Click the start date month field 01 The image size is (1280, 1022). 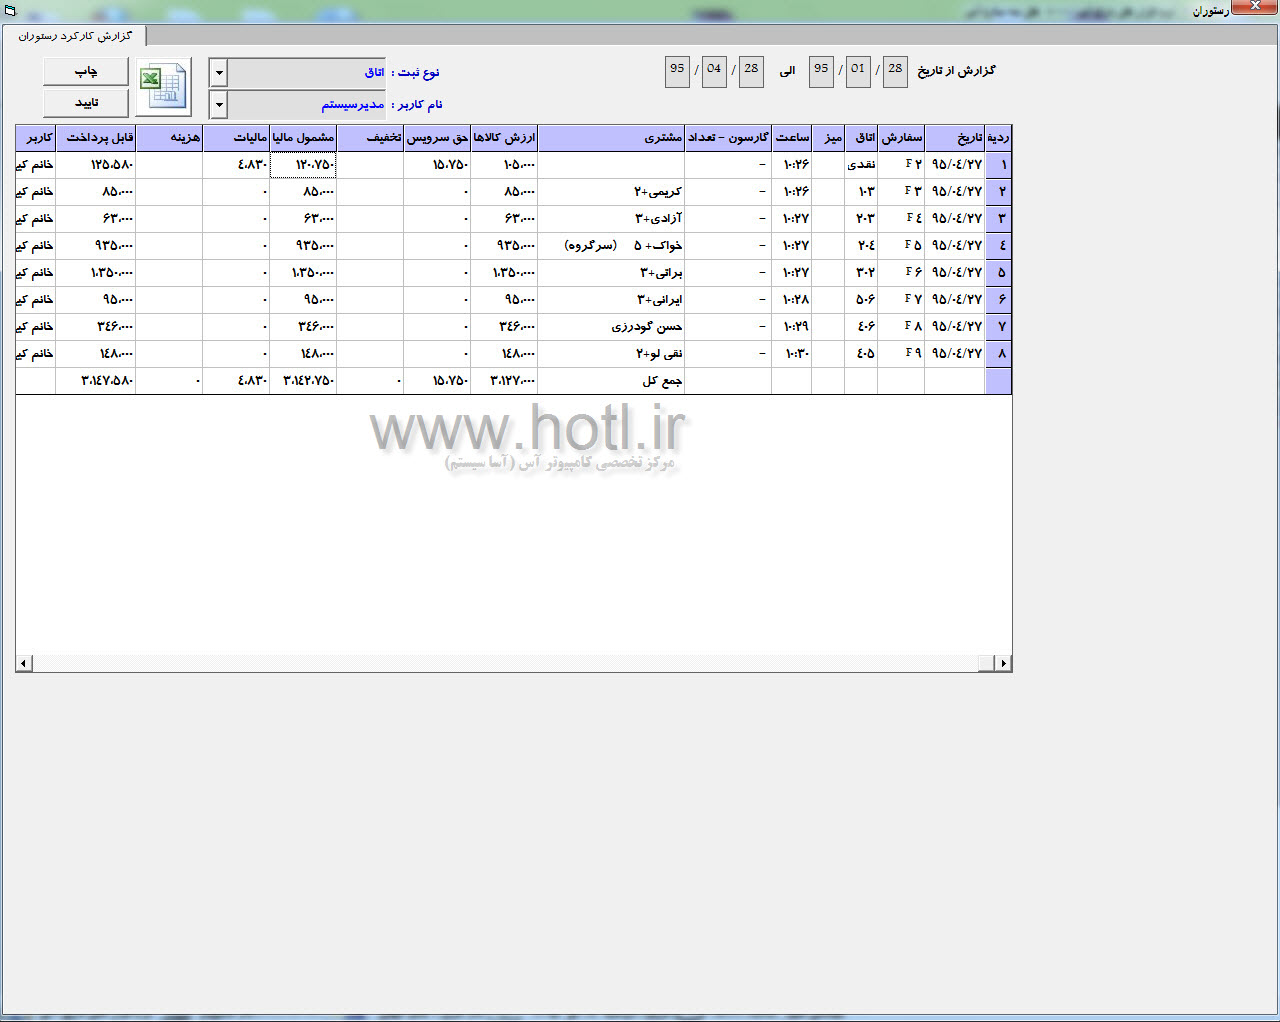coord(858,70)
